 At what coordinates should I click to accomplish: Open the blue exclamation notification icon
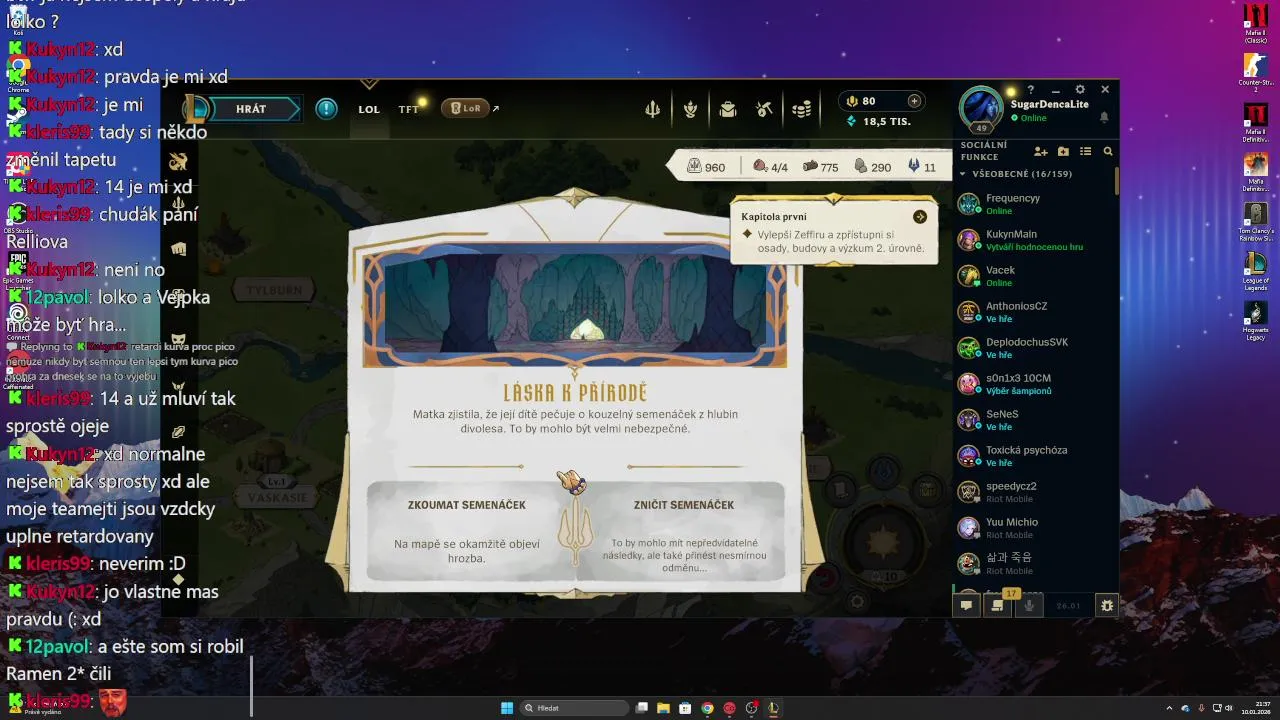click(x=326, y=109)
